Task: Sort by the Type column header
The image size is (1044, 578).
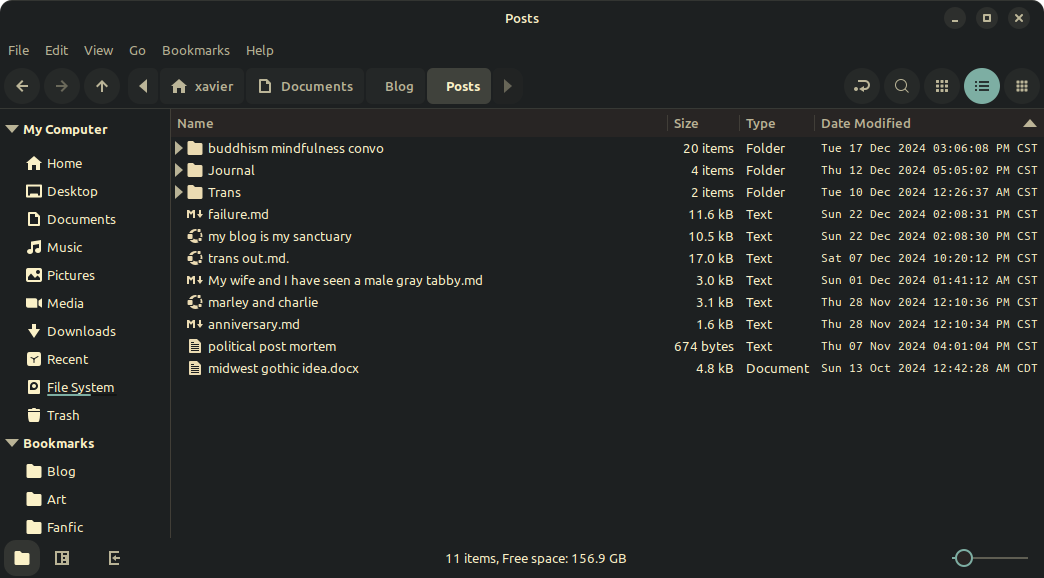Action: (x=778, y=123)
